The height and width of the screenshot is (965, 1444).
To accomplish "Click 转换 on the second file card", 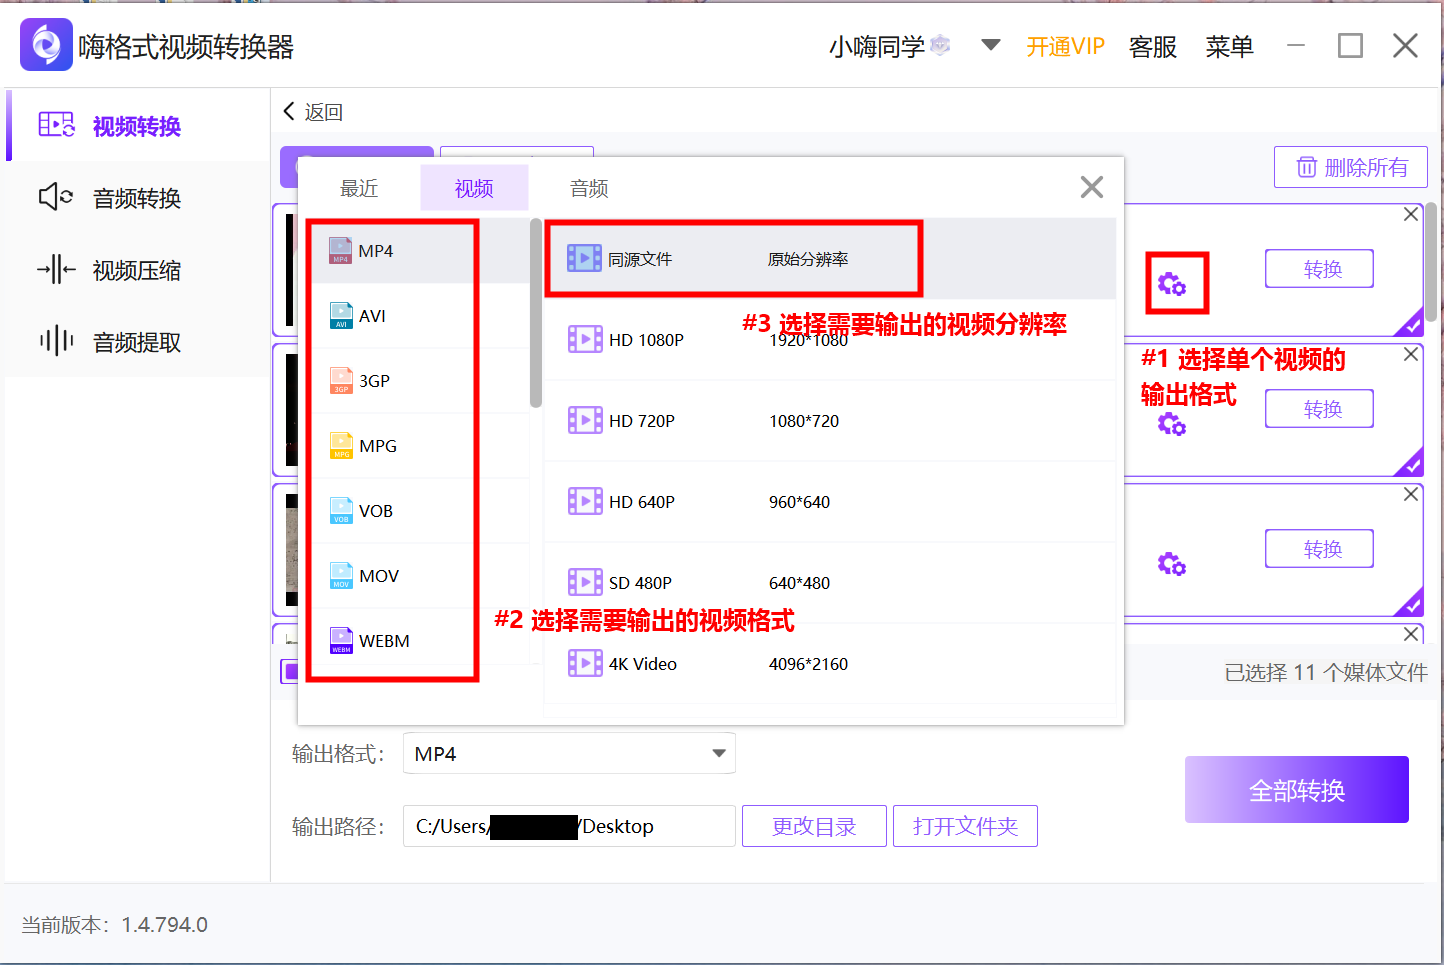I will click(1319, 409).
